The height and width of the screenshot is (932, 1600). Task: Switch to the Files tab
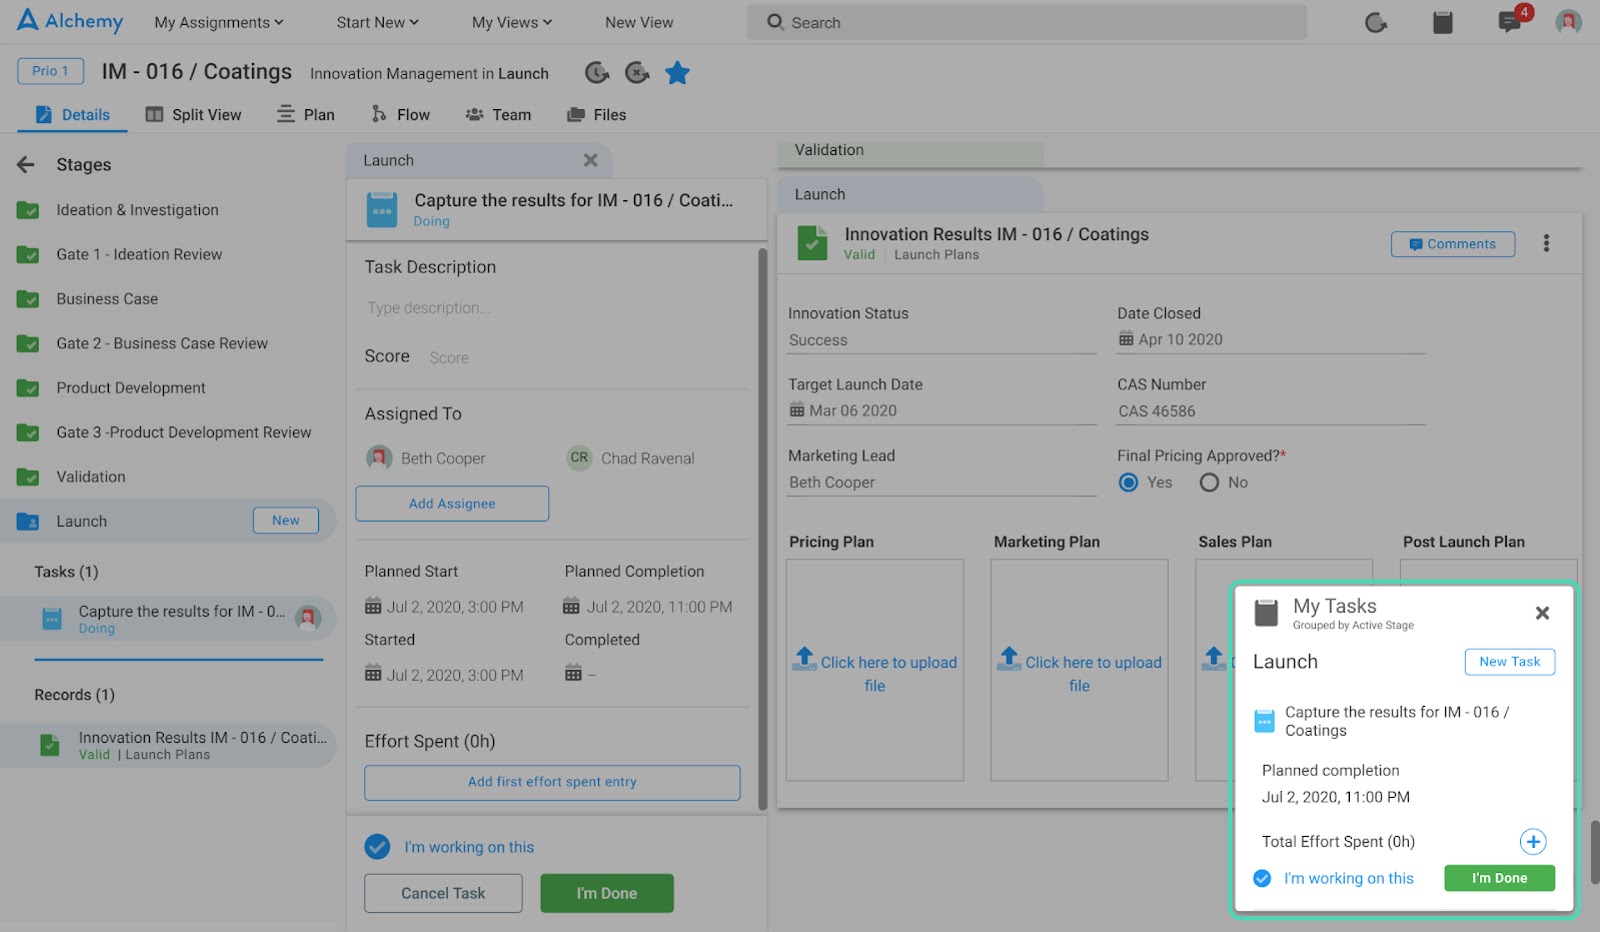pos(596,114)
